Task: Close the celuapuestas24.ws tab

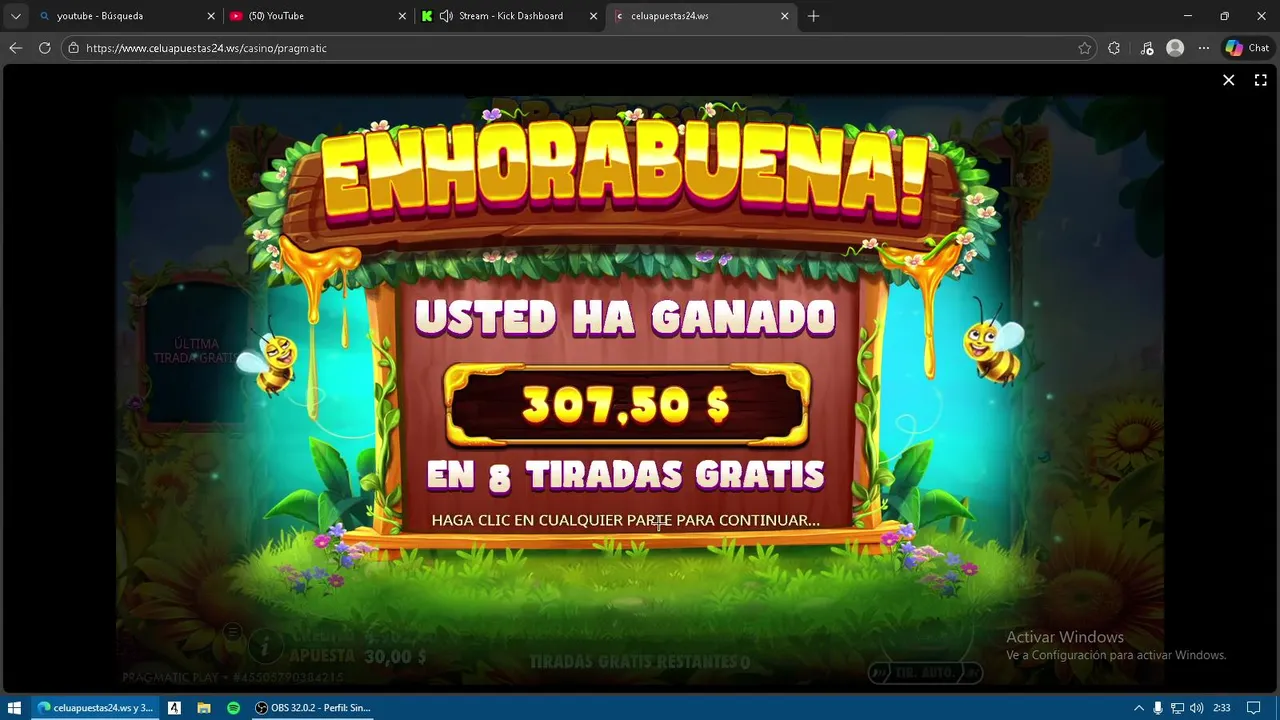Action: pyautogui.click(x=784, y=16)
